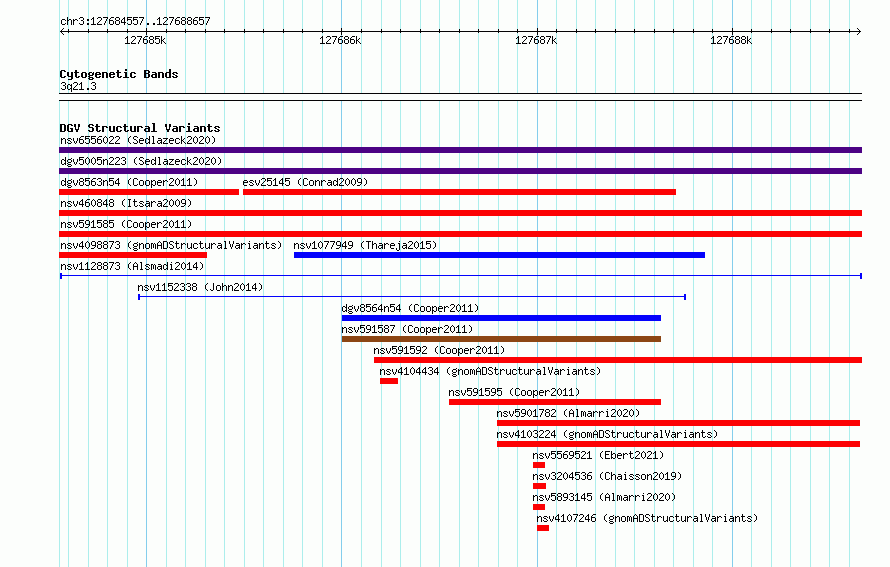Click the red bar of nsv4103224
Image resolution: width=890 pixels, height=567 pixels.
pos(678,444)
